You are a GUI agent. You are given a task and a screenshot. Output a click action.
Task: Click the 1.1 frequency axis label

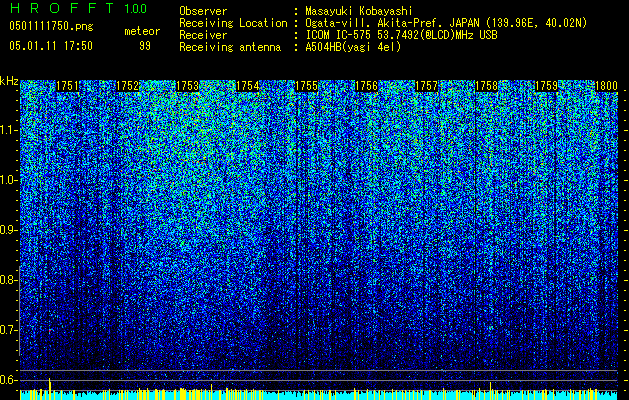[8, 130]
